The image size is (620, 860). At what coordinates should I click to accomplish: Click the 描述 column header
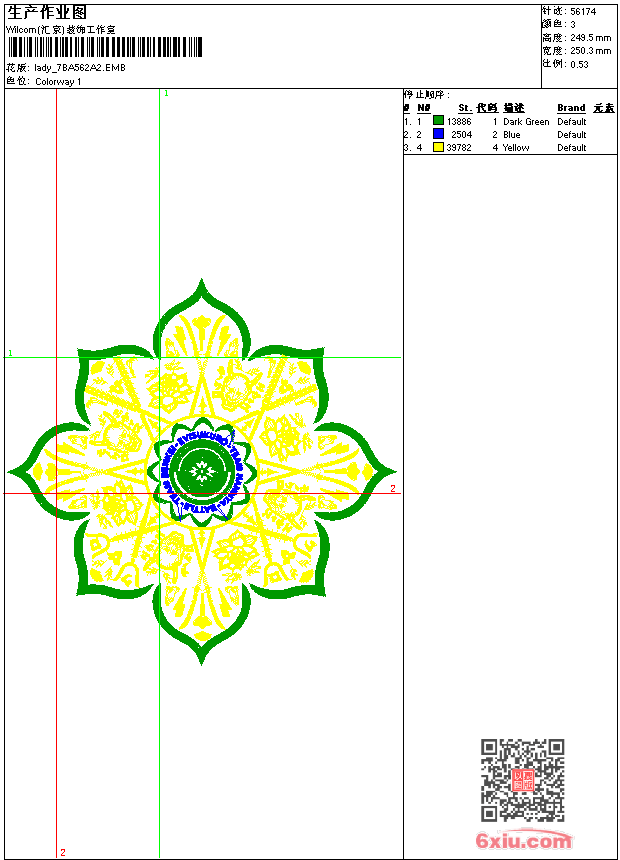(513, 108)
